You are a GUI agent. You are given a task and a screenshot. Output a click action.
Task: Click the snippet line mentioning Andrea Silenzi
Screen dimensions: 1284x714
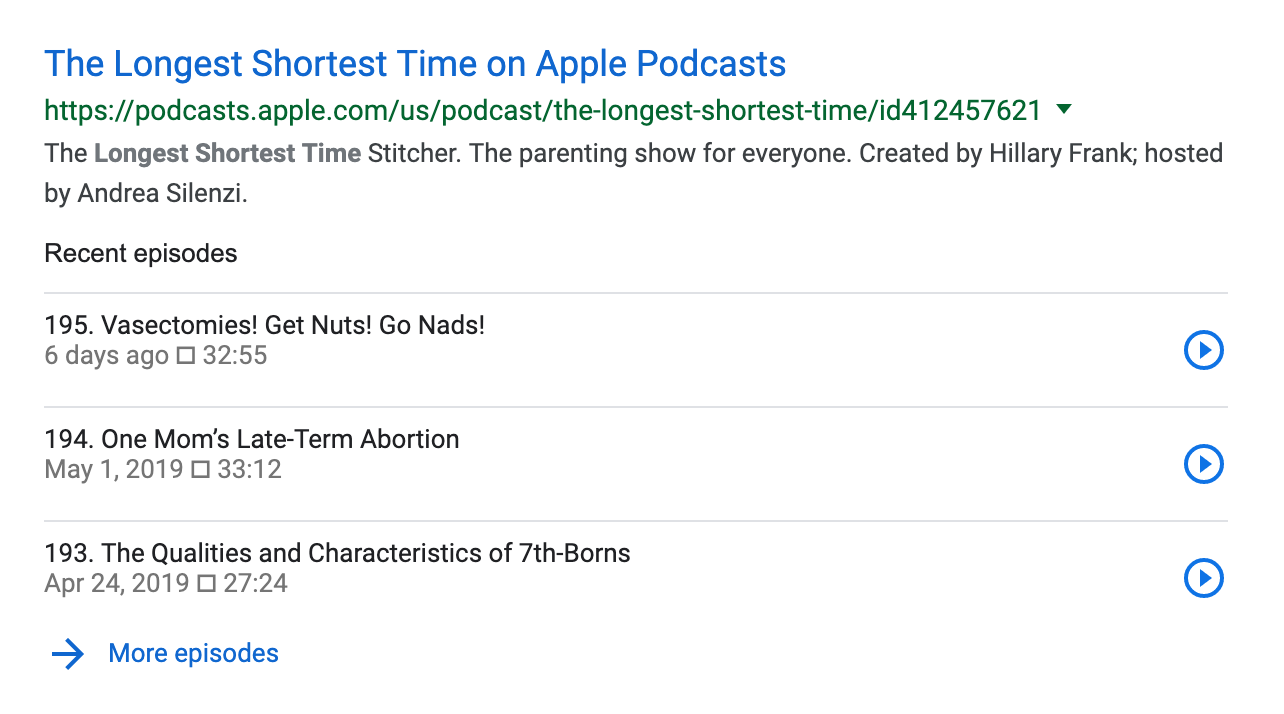tap(146, 194)
